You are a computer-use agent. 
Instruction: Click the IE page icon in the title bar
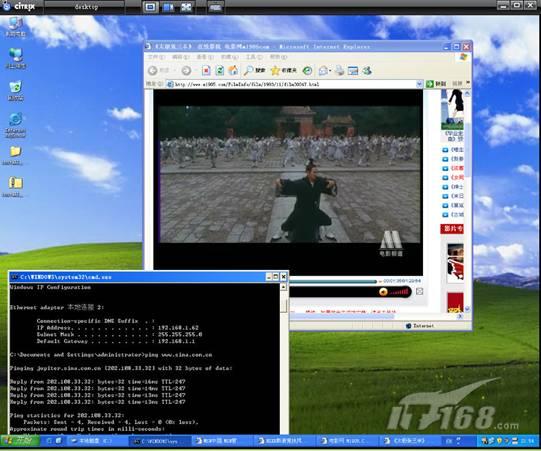coord(148,46)
